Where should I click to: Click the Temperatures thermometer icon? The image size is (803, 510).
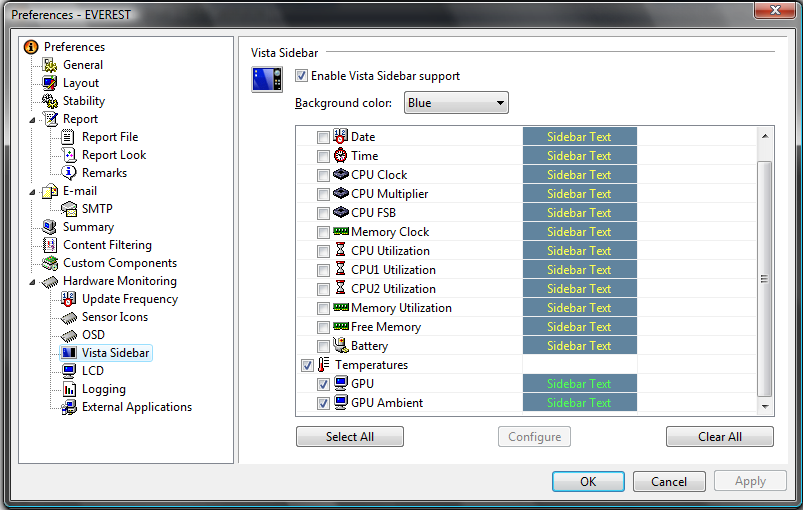(324, 365)
